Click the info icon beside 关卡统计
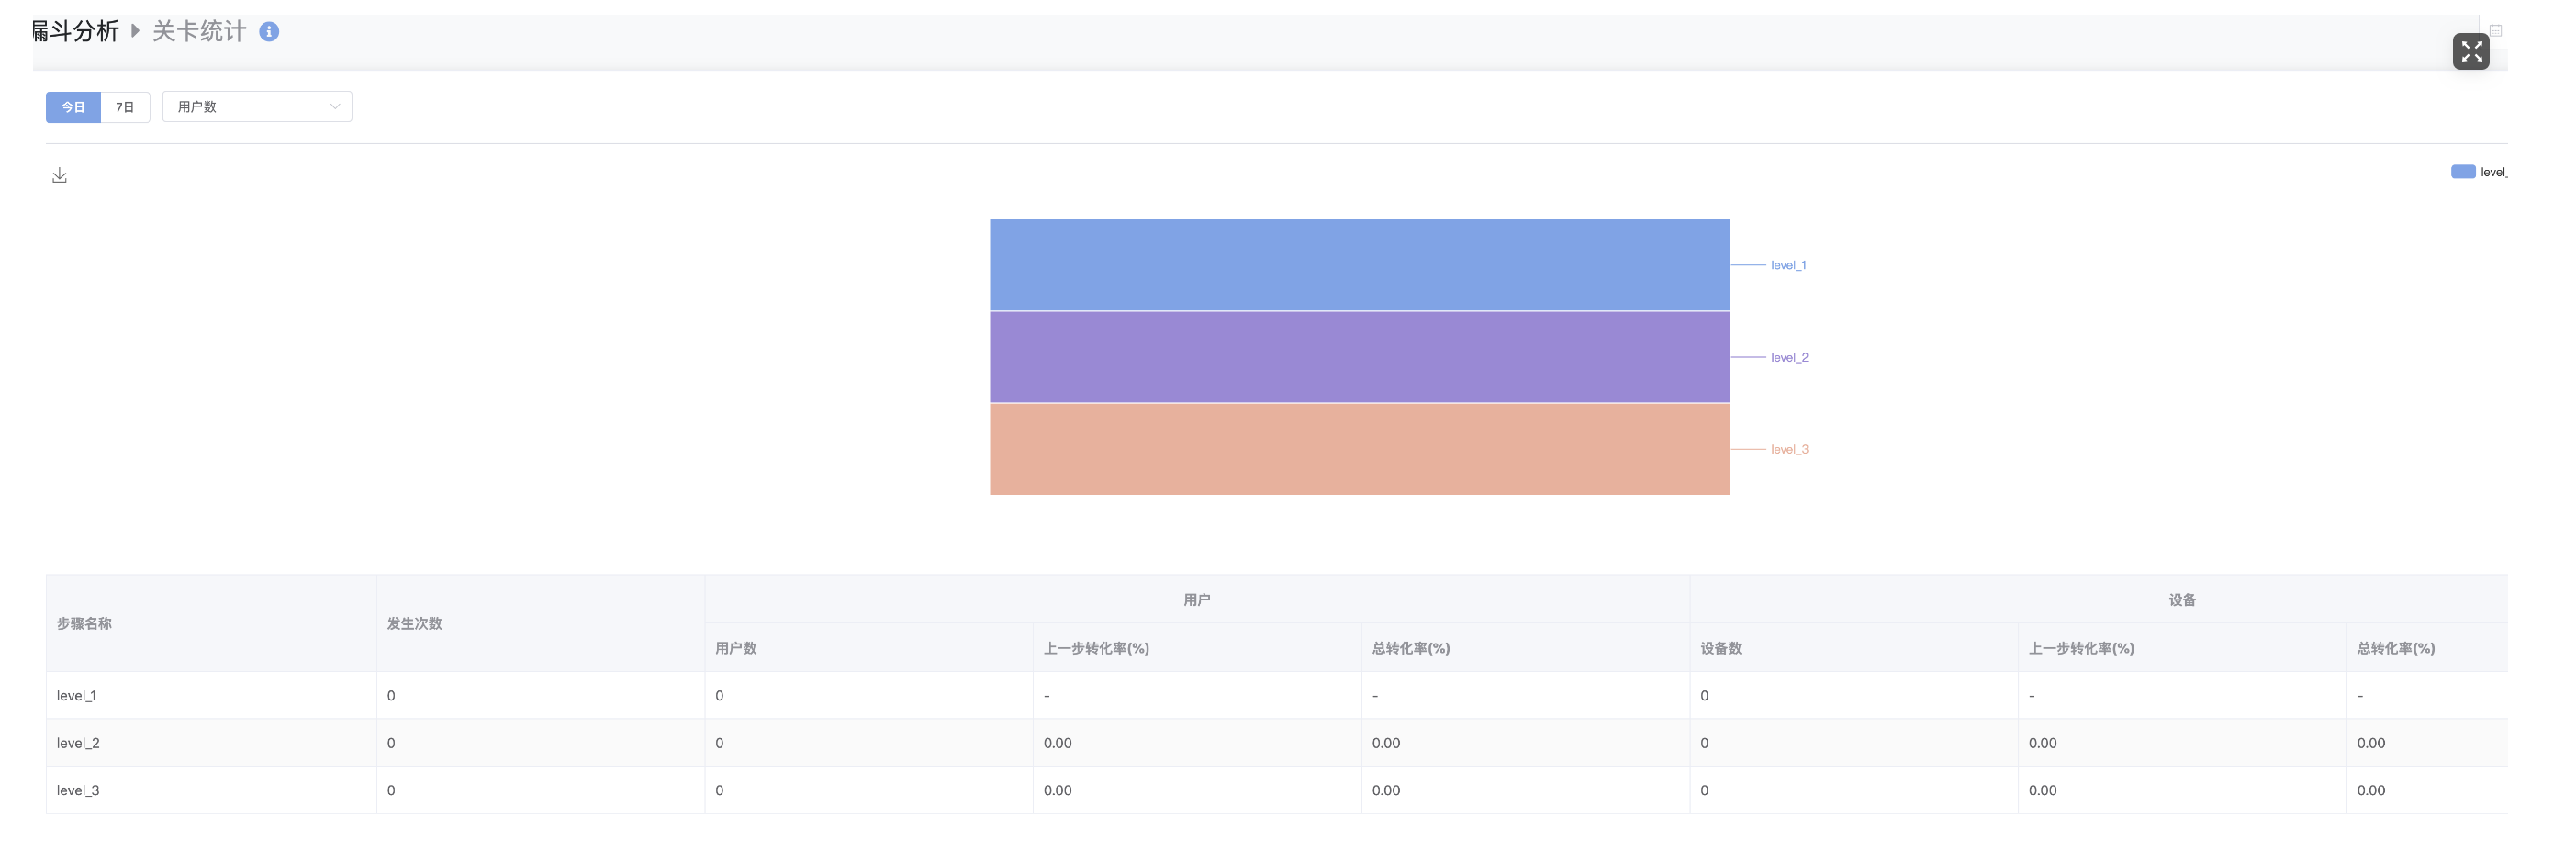 click(x=269, y=32)
